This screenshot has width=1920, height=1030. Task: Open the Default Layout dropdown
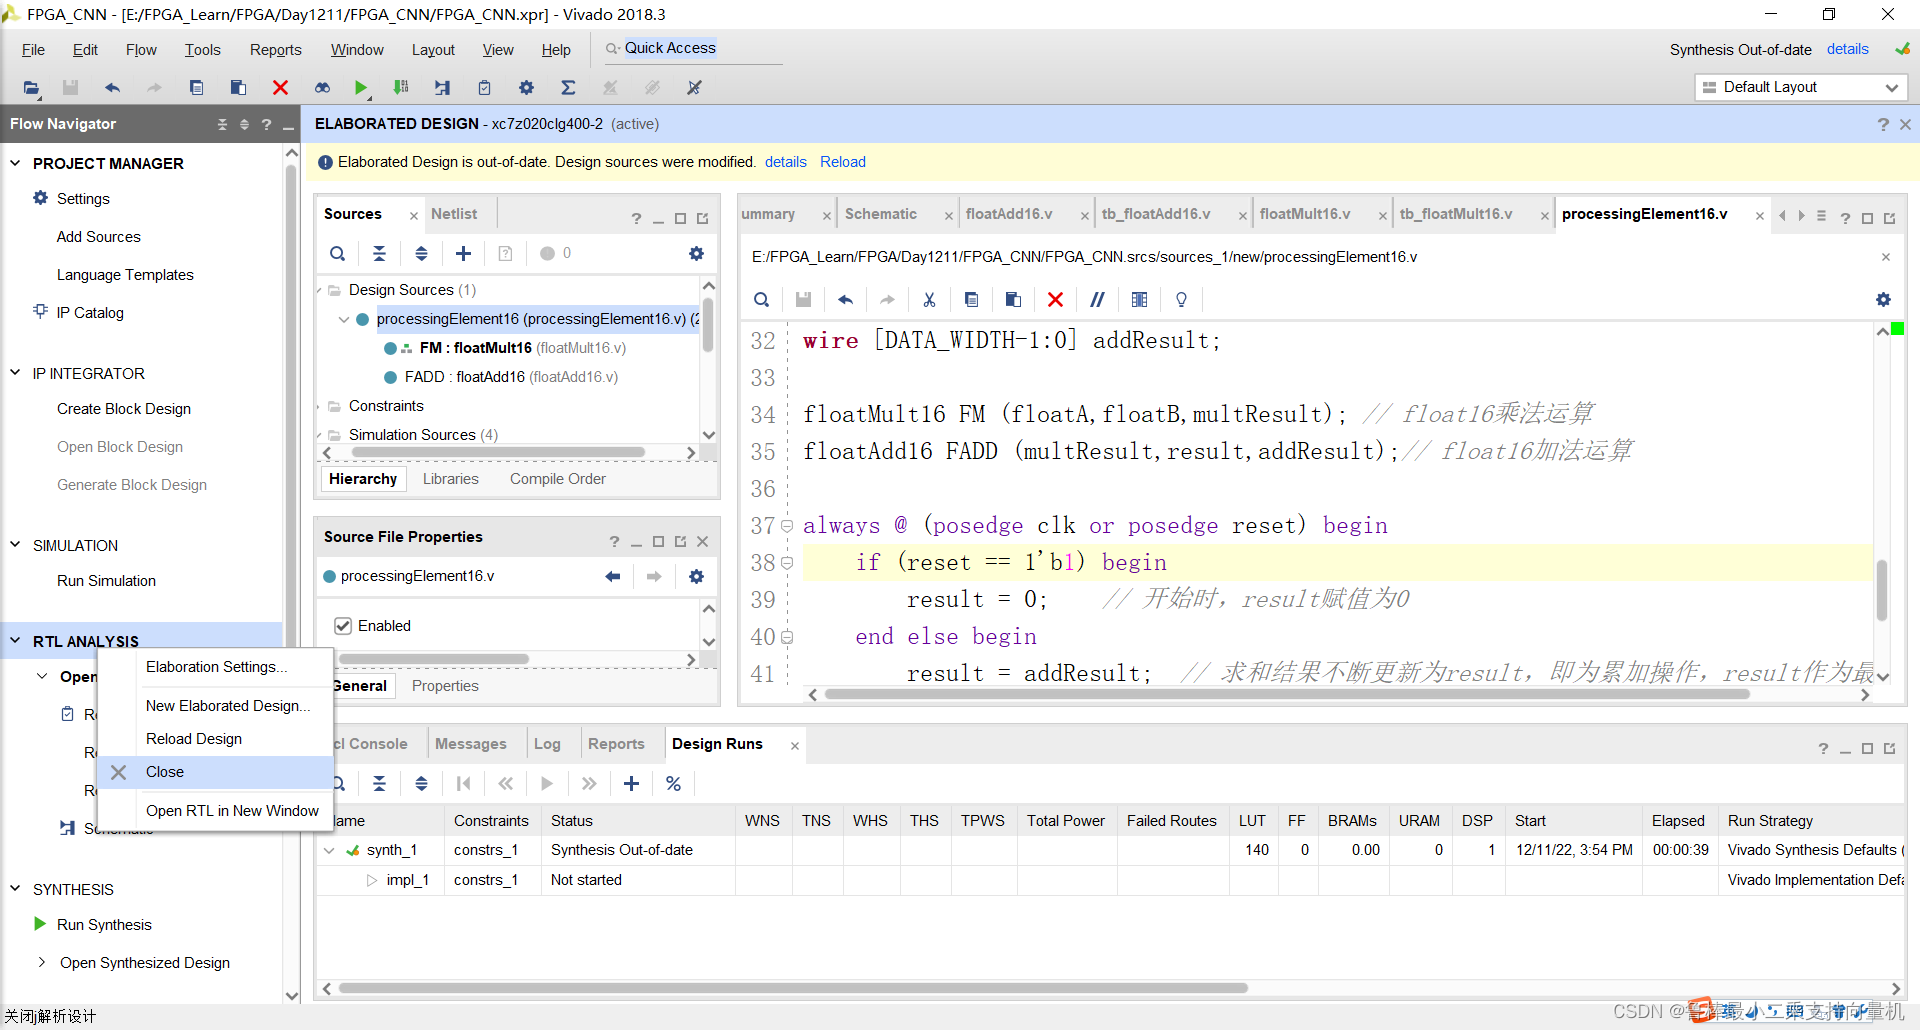(1801, 88)
